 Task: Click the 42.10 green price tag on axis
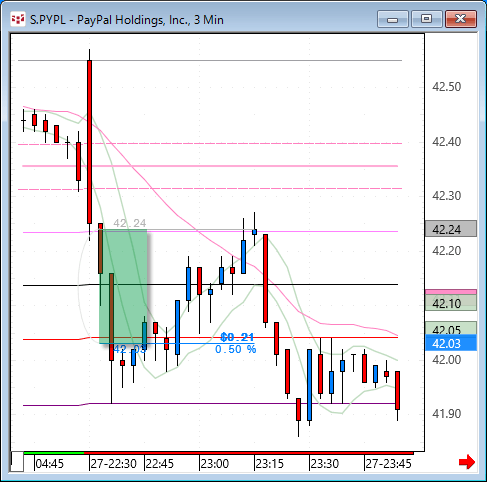click(x=451, y=303)
